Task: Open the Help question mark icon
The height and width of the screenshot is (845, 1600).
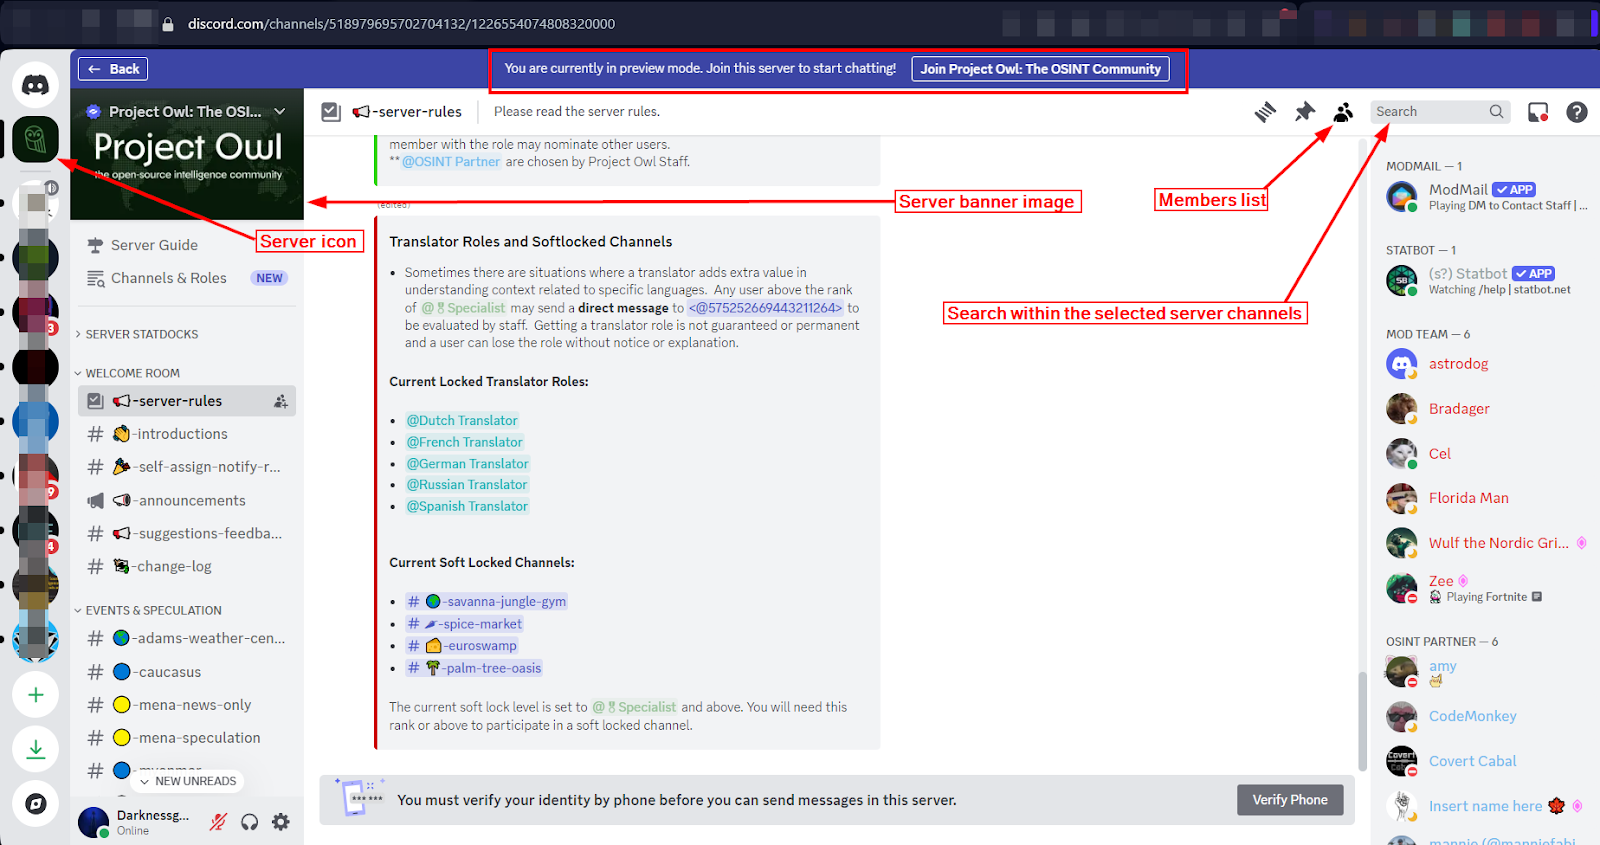Action: coord(1577,112)
